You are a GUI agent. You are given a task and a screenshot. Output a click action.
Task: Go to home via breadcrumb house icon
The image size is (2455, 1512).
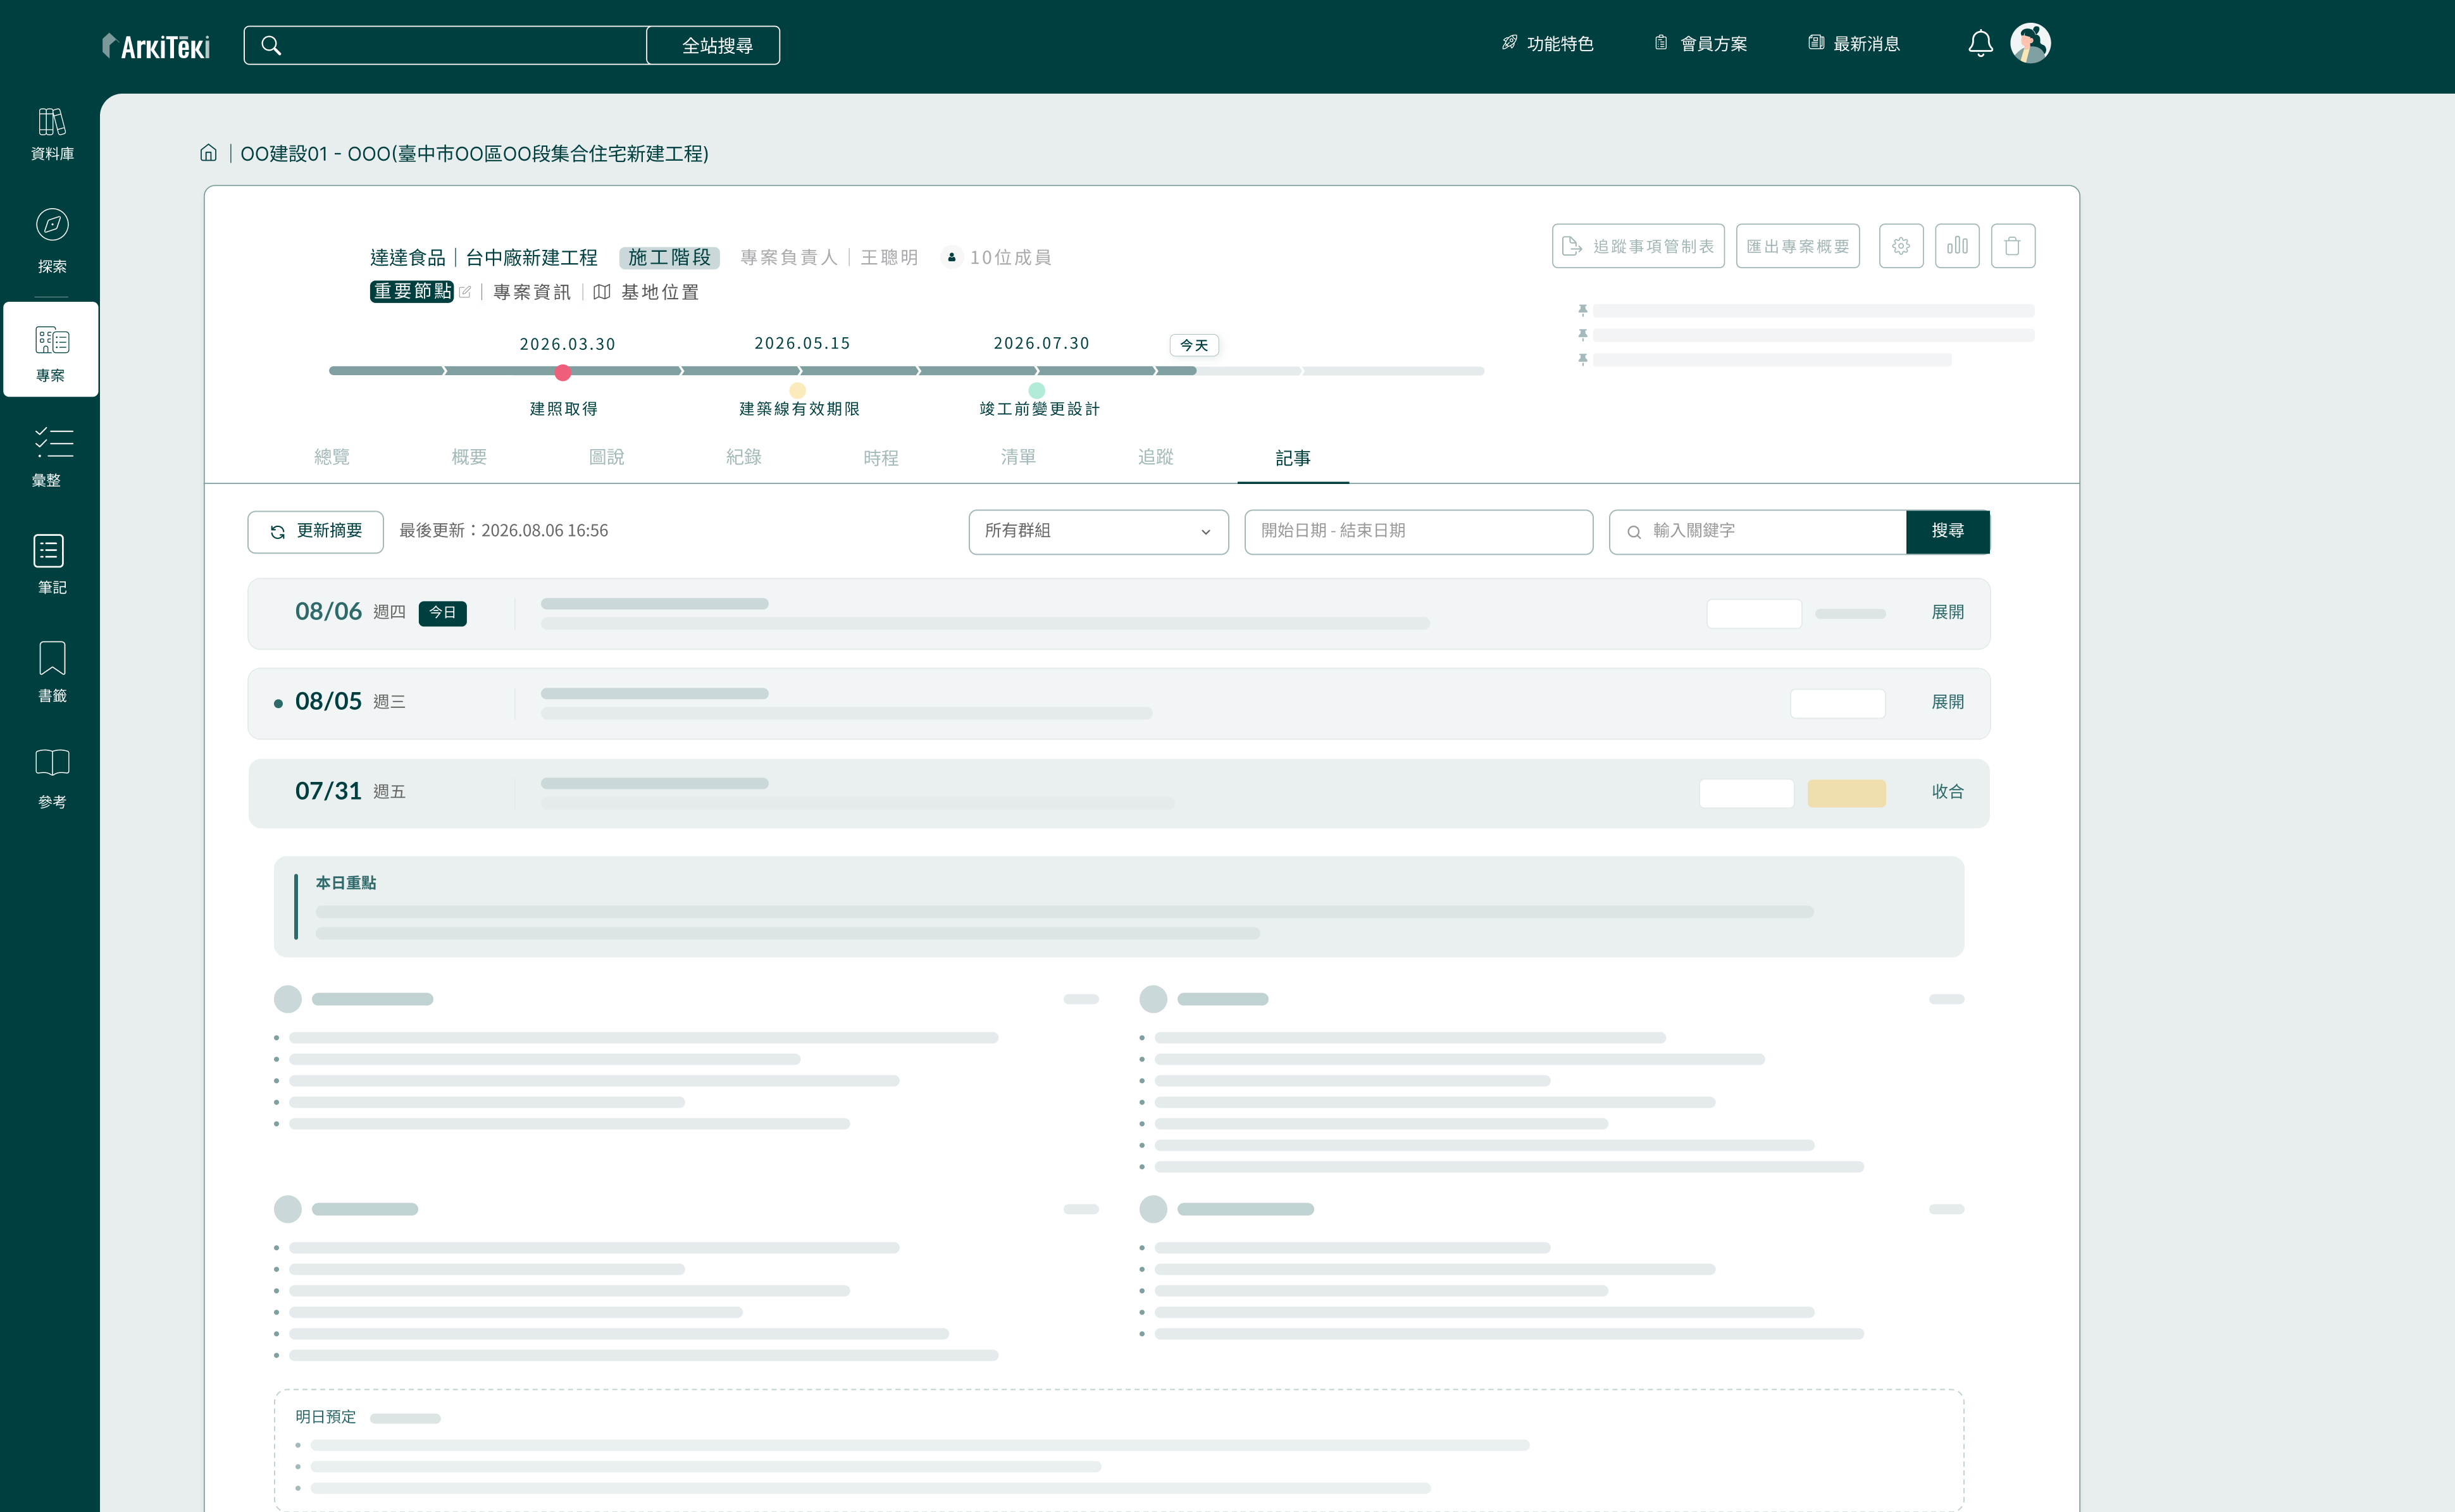208,153
